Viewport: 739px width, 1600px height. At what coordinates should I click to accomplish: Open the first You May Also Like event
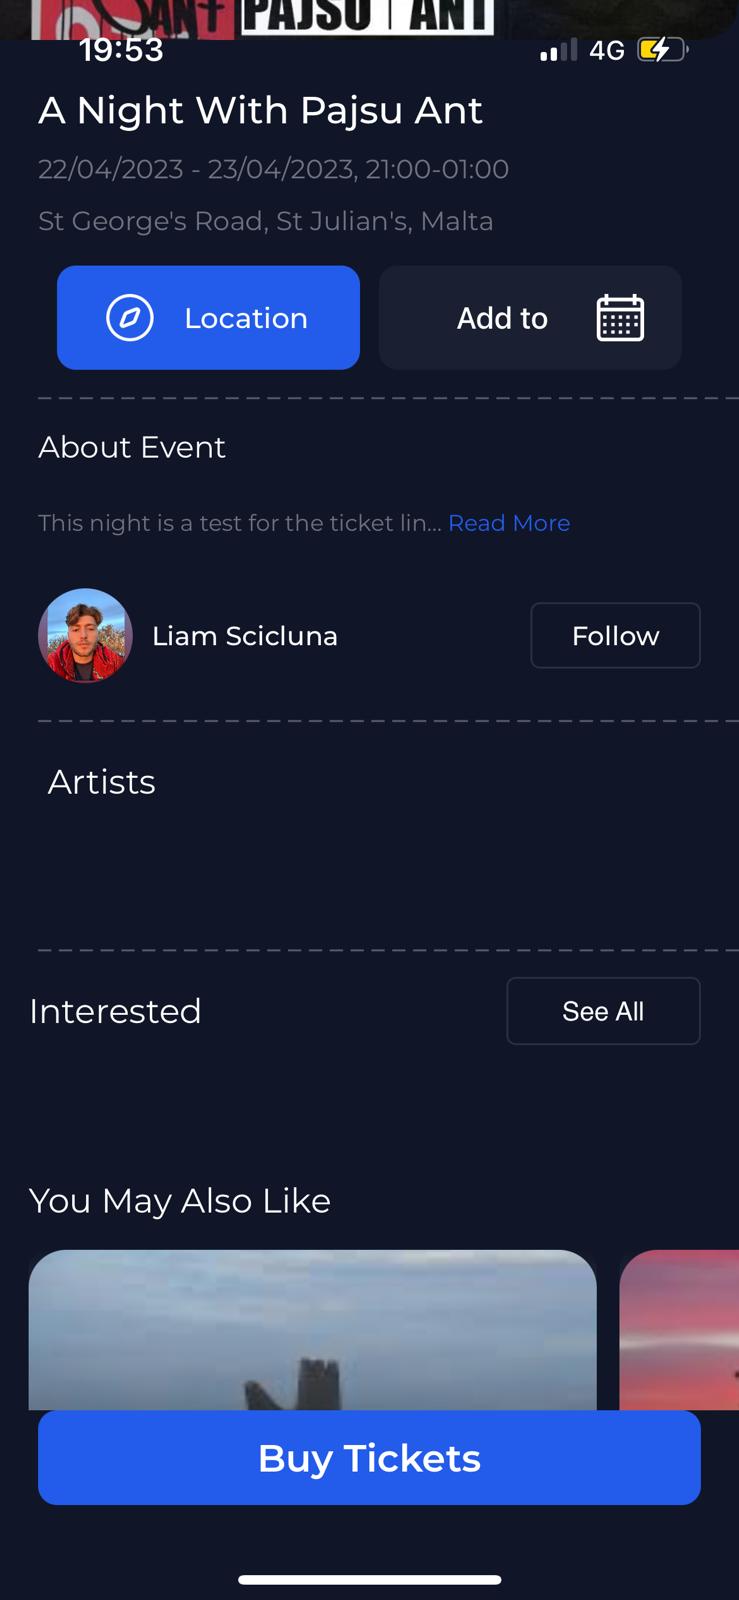click(x=312, y=1330)
